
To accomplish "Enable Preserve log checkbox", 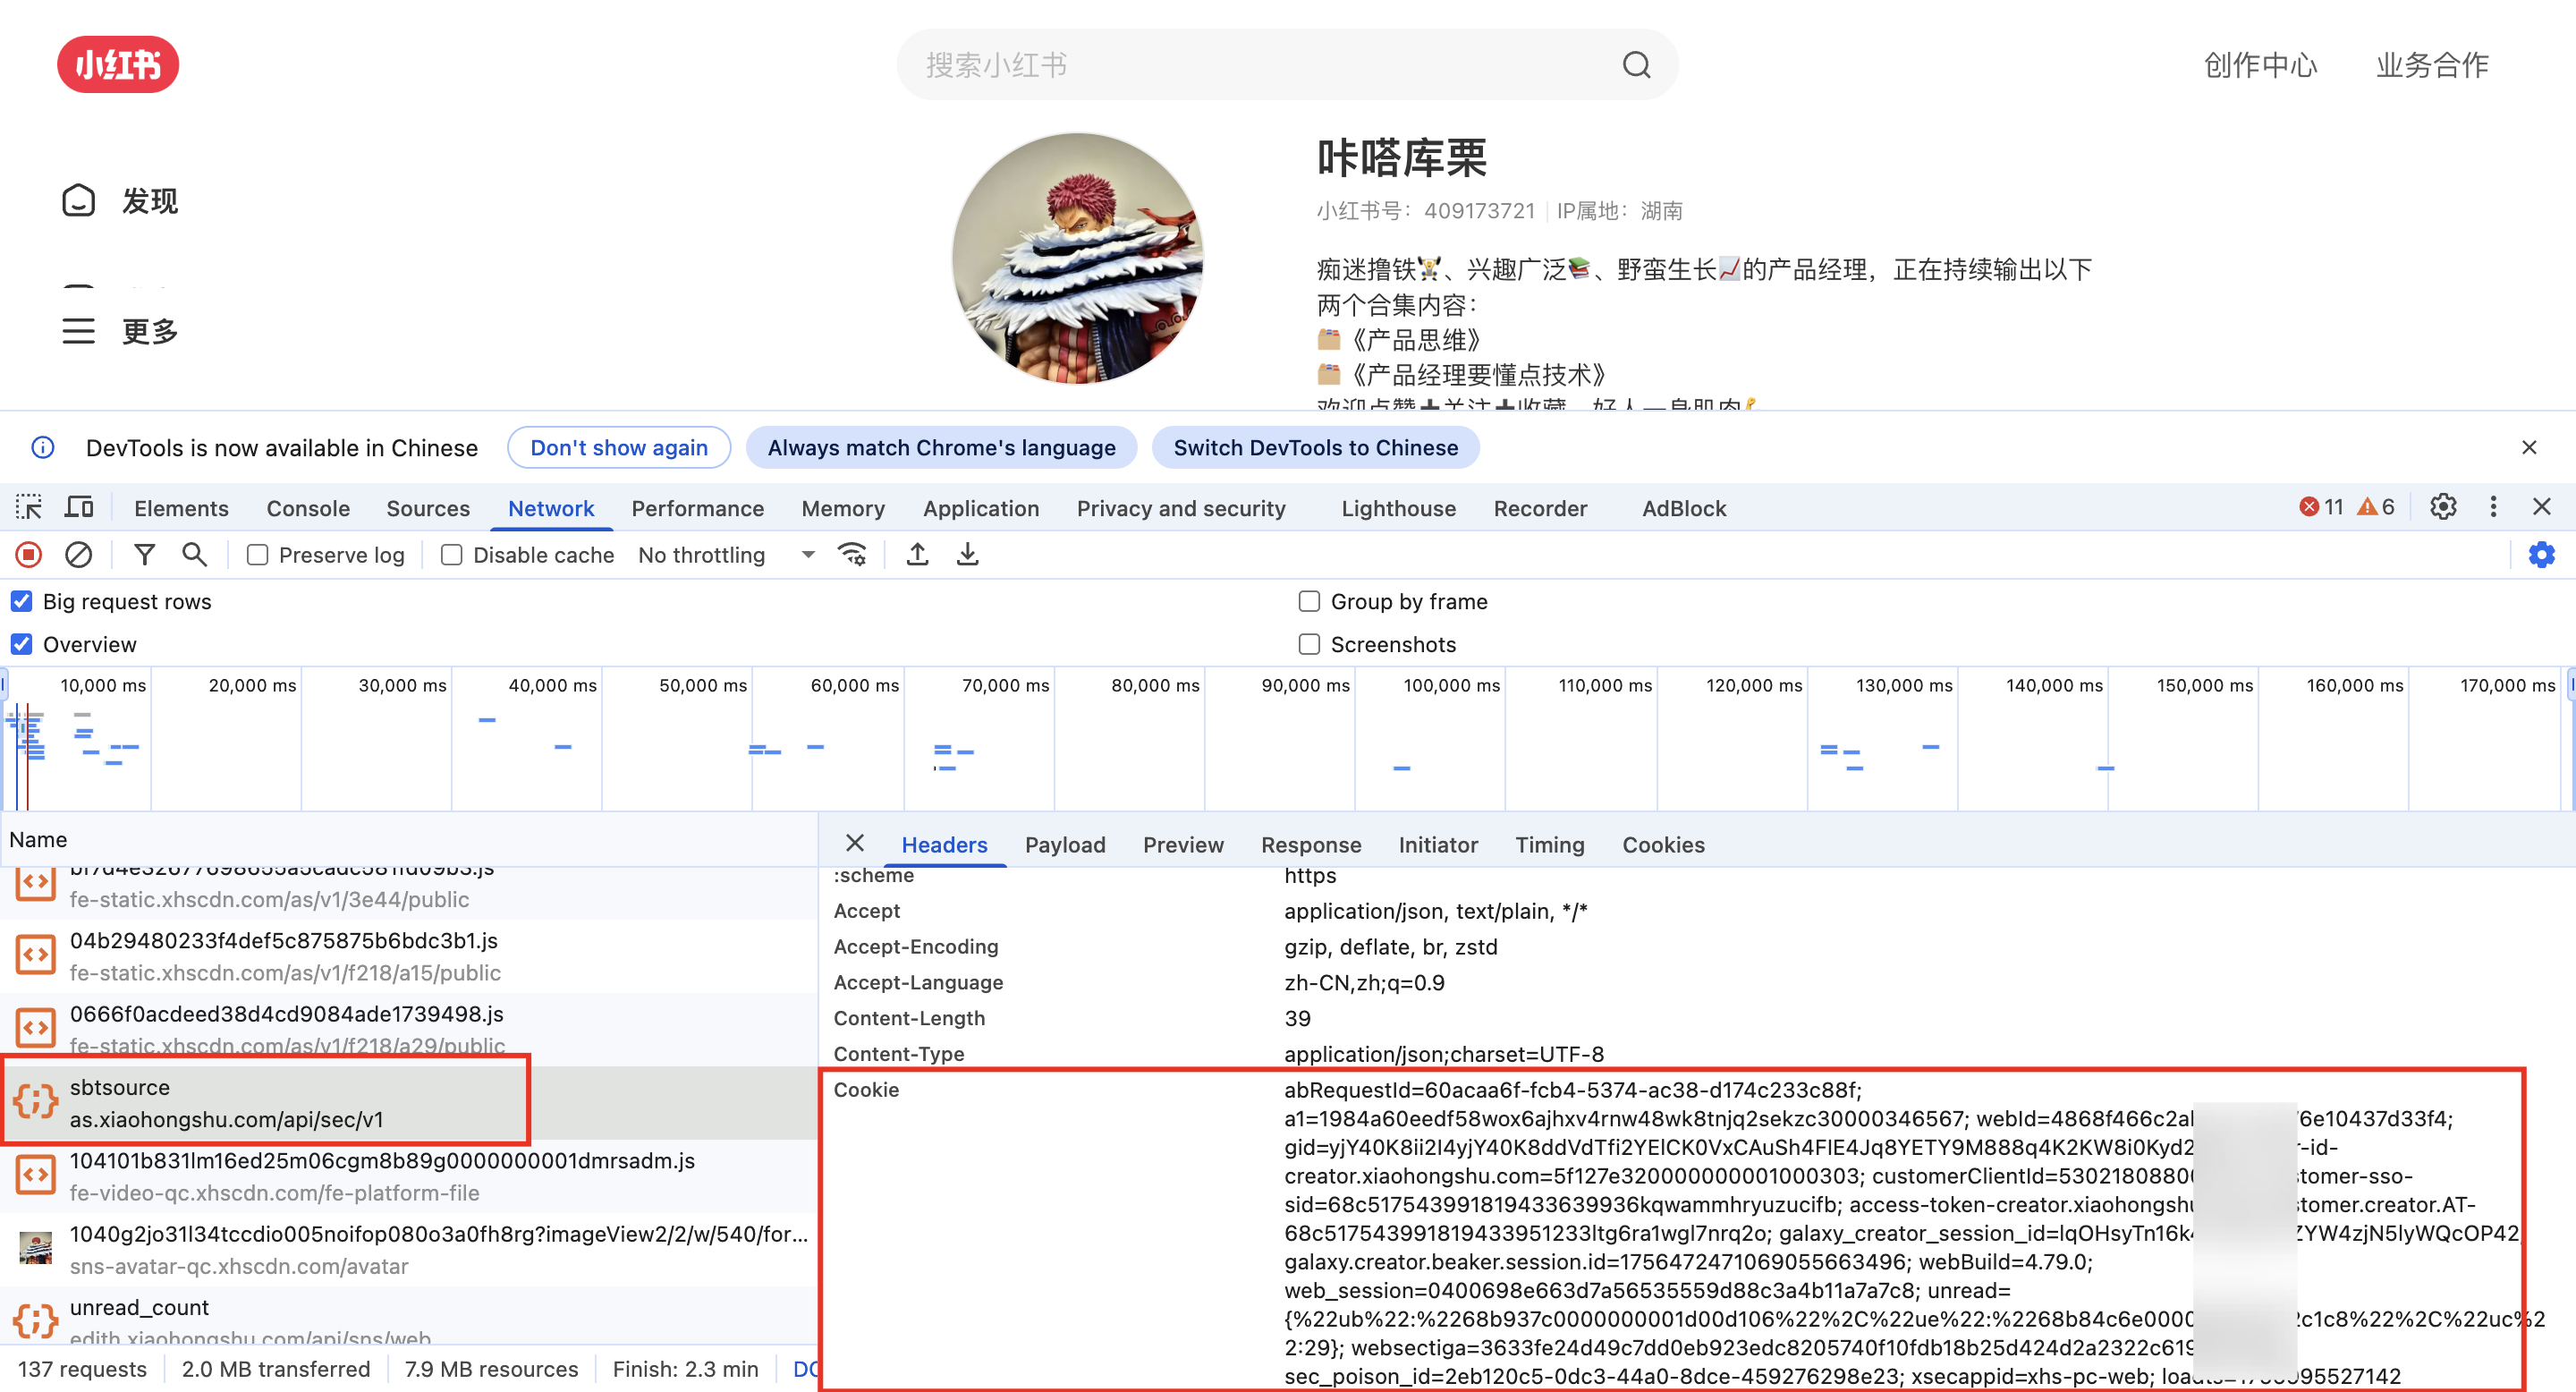I will 257,554.
